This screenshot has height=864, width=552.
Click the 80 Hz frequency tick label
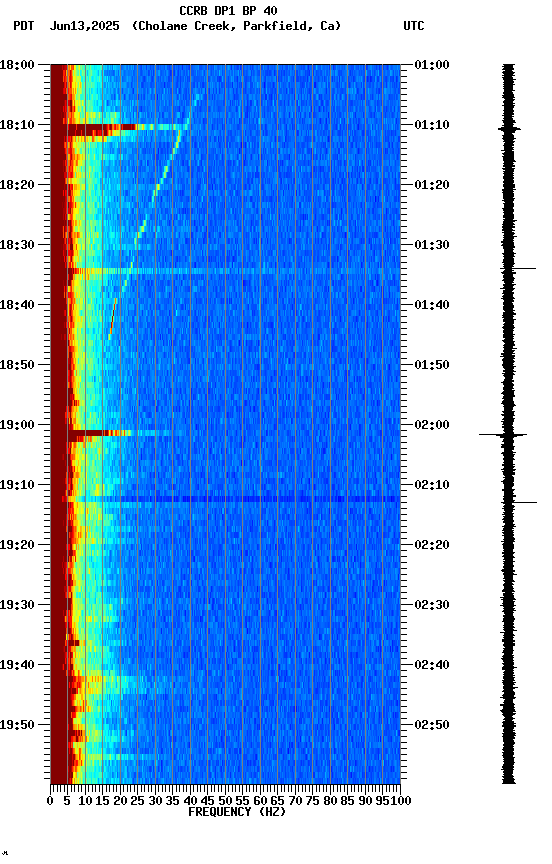click(x=330, y=801)
